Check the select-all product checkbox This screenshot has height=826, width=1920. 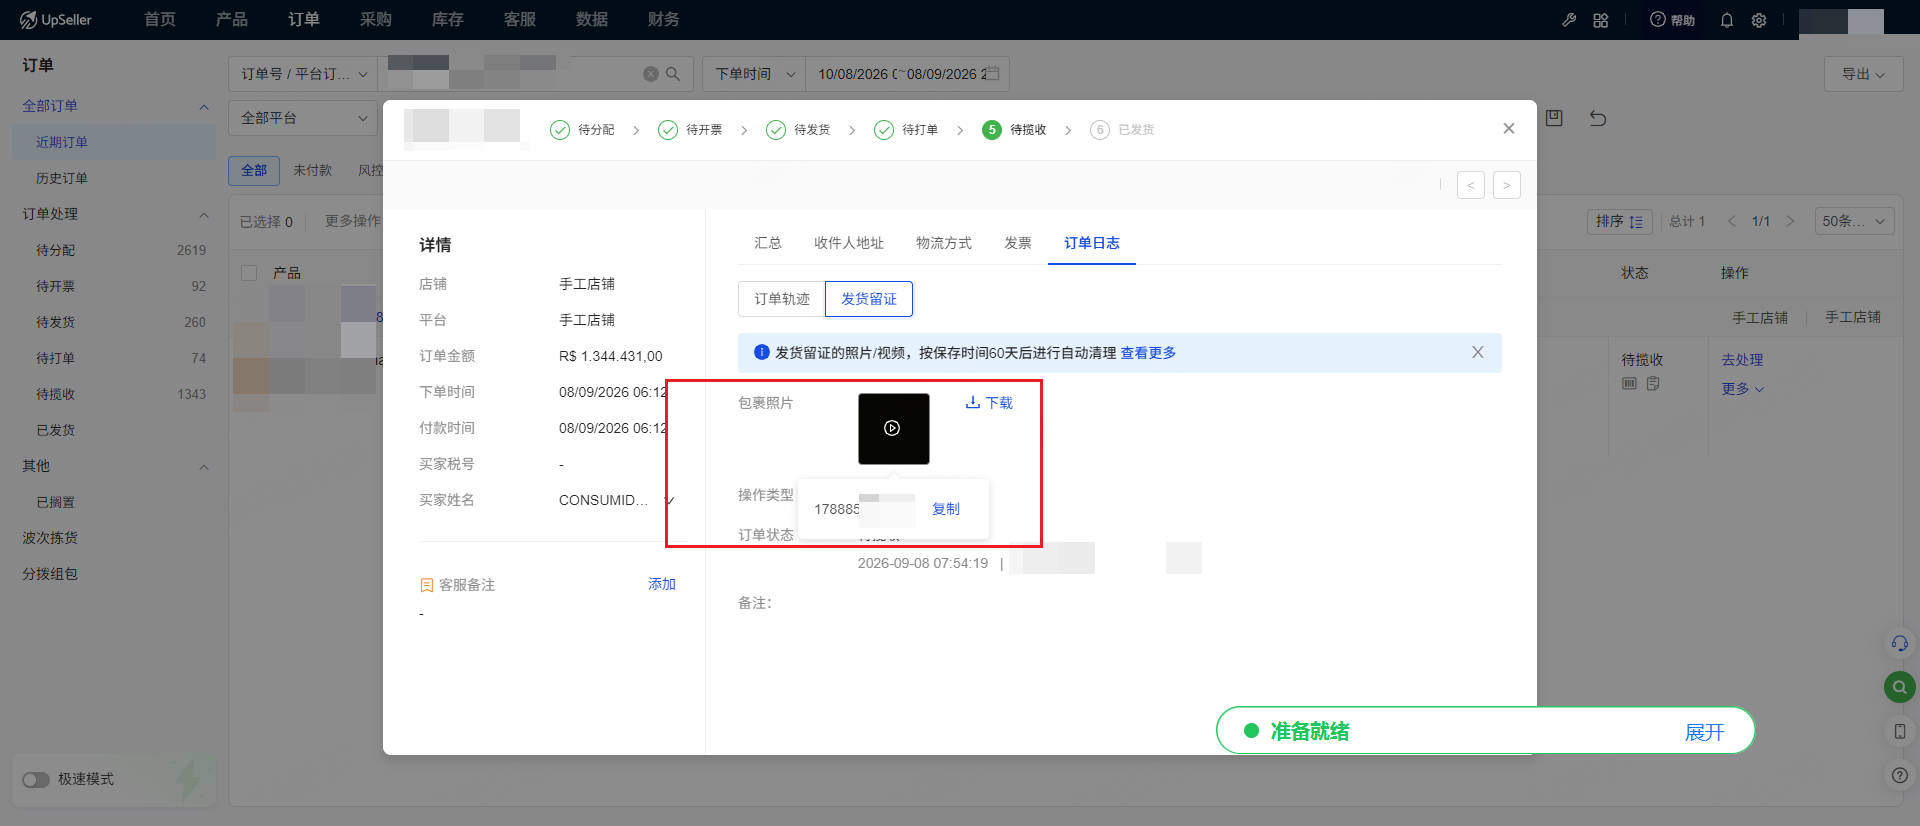click(x=250, y=273)
